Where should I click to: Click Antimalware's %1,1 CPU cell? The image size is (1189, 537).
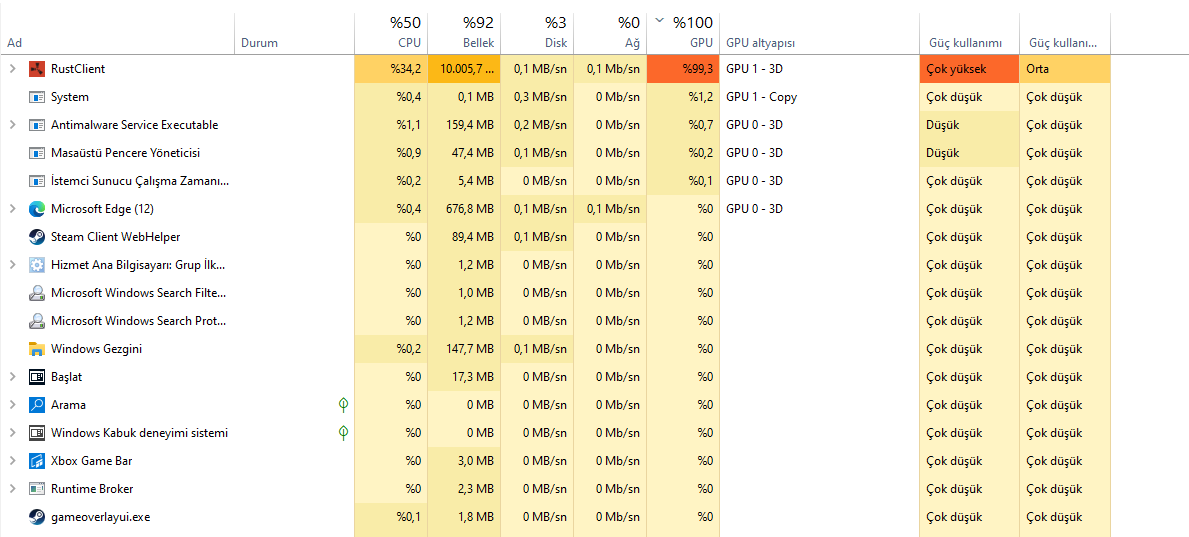(391, 125)
